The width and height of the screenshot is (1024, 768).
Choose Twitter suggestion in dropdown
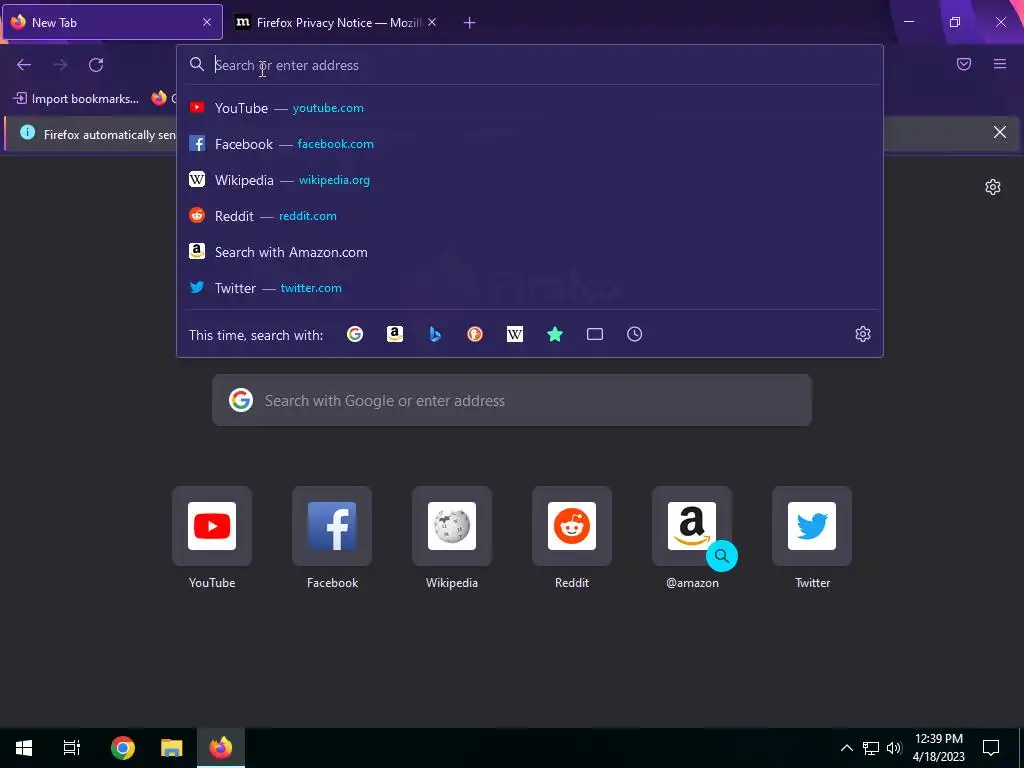530,288
